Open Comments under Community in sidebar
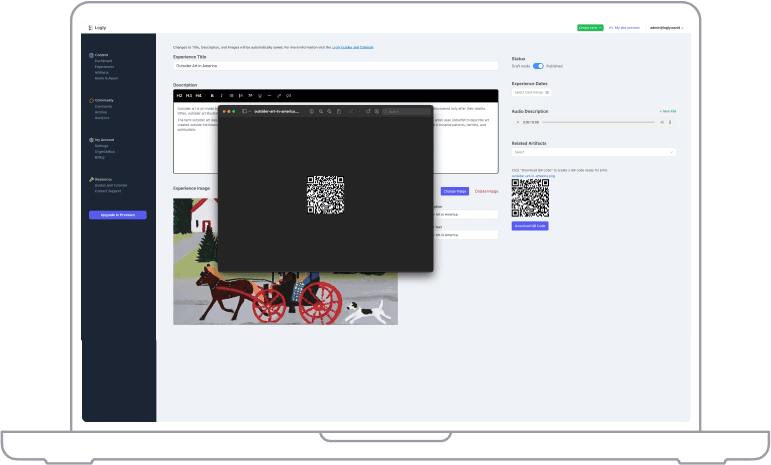 click(103, 106)
